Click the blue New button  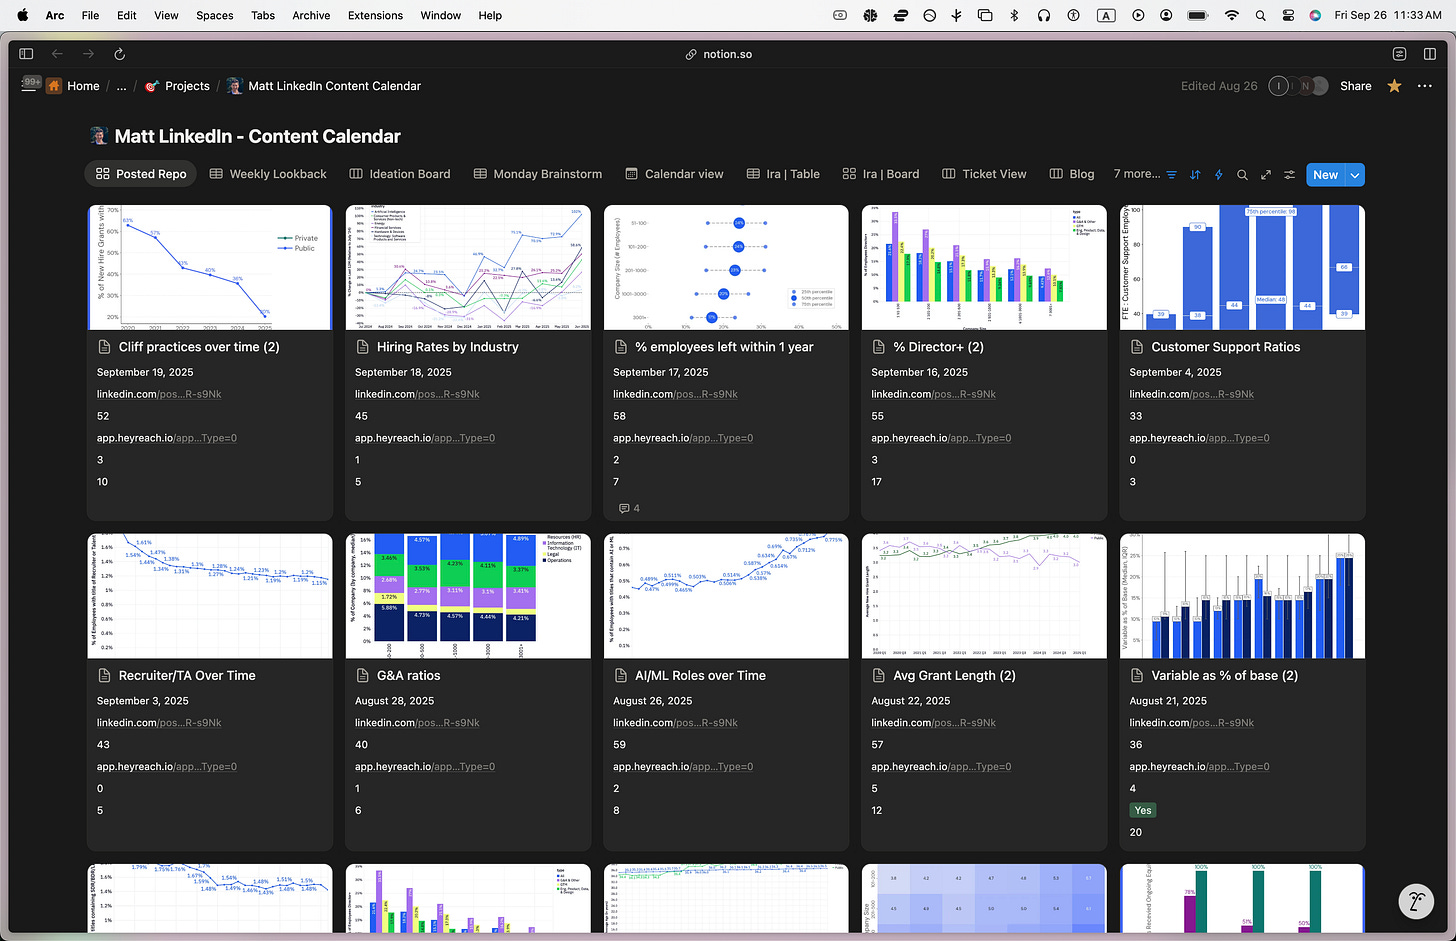click(x=1325, y=174)
